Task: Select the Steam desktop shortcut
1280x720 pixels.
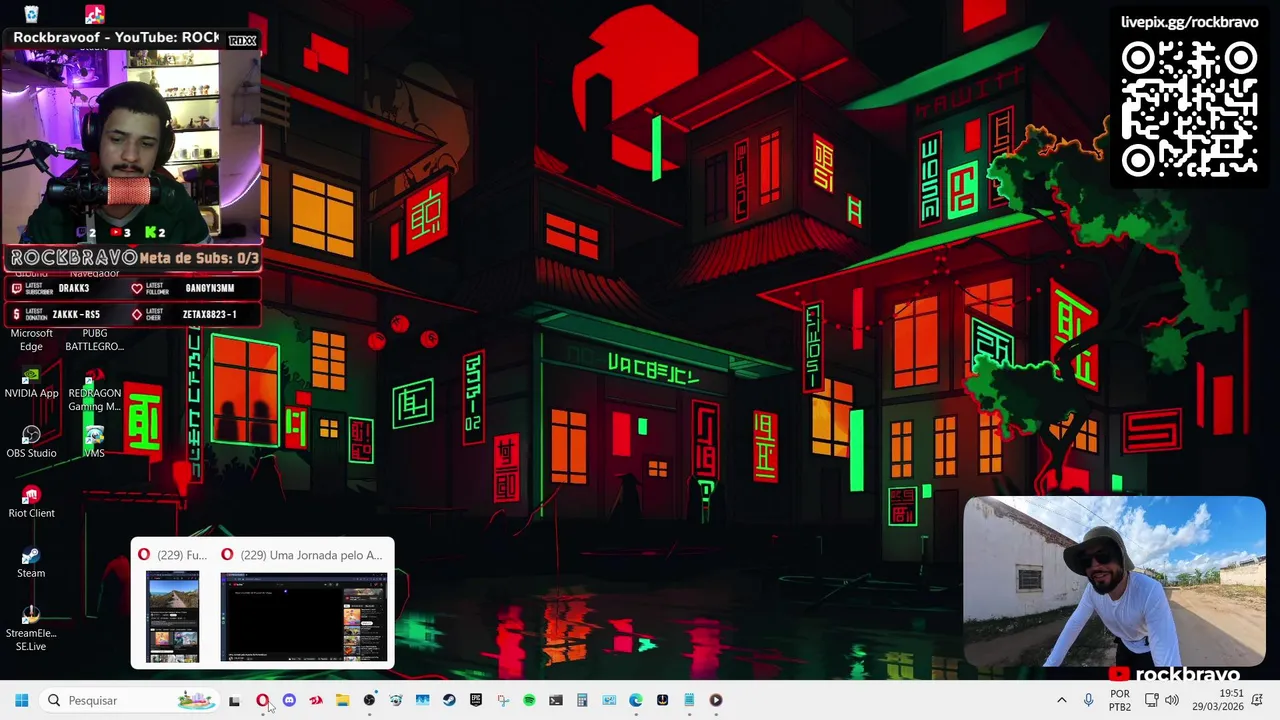Action: 31,562
